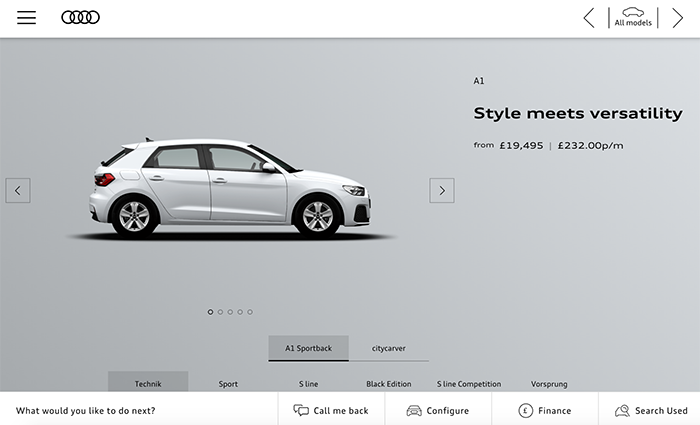Click the white A1 car image

pyautogui.click(x=230, y=188)
